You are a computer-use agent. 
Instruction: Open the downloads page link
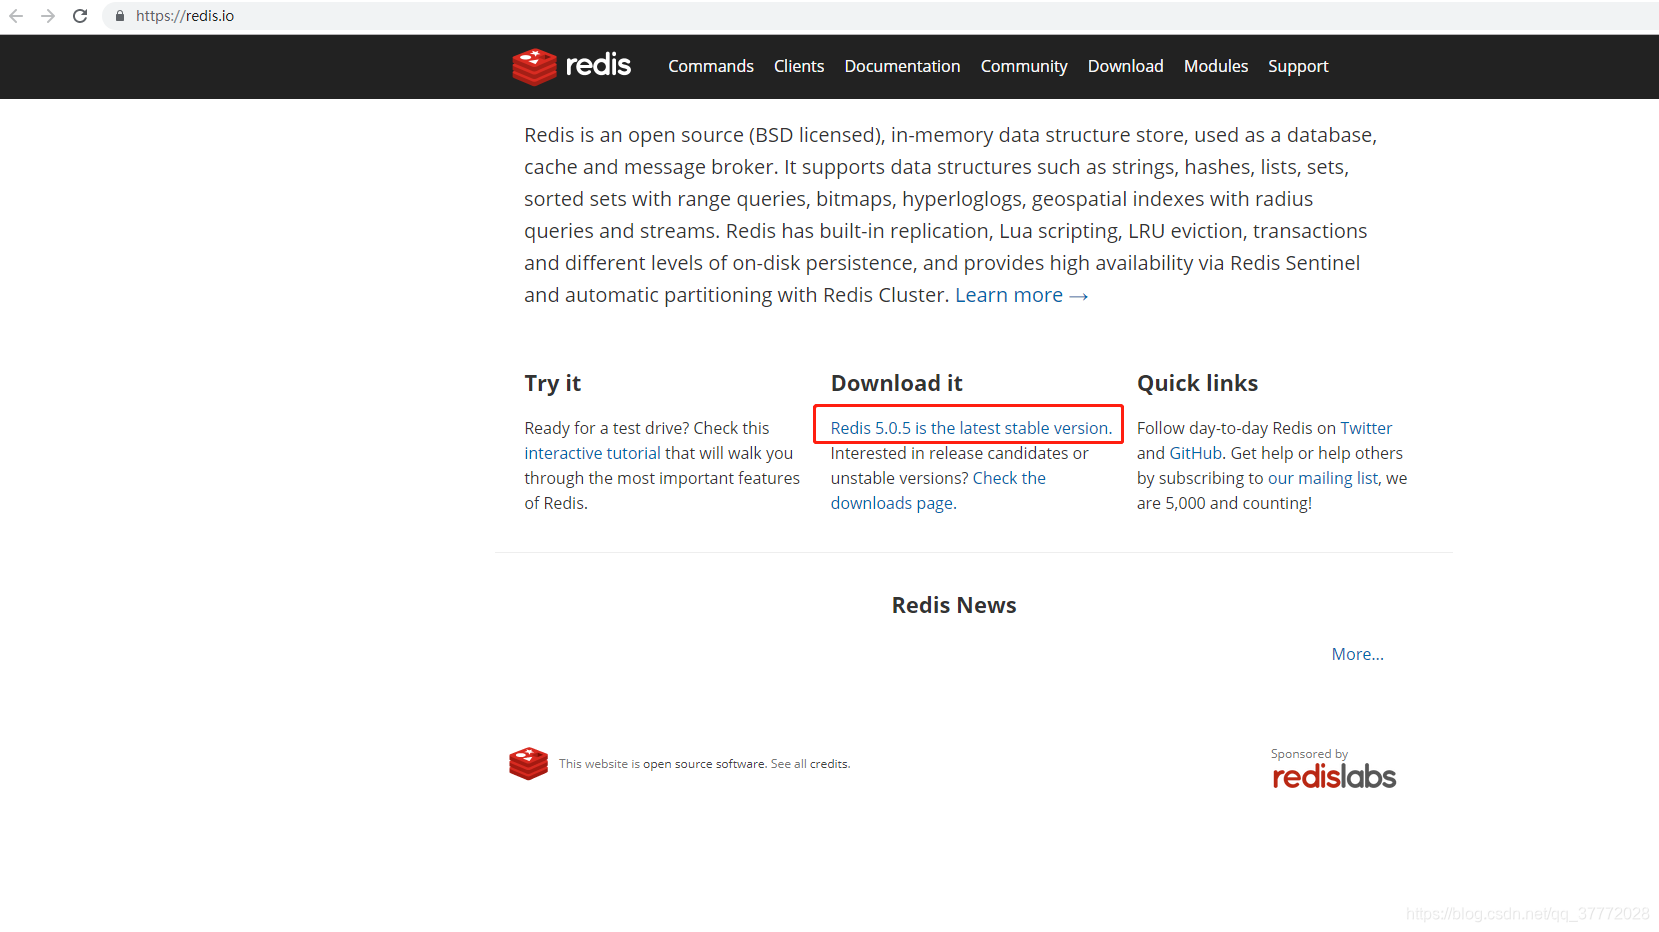891,503
